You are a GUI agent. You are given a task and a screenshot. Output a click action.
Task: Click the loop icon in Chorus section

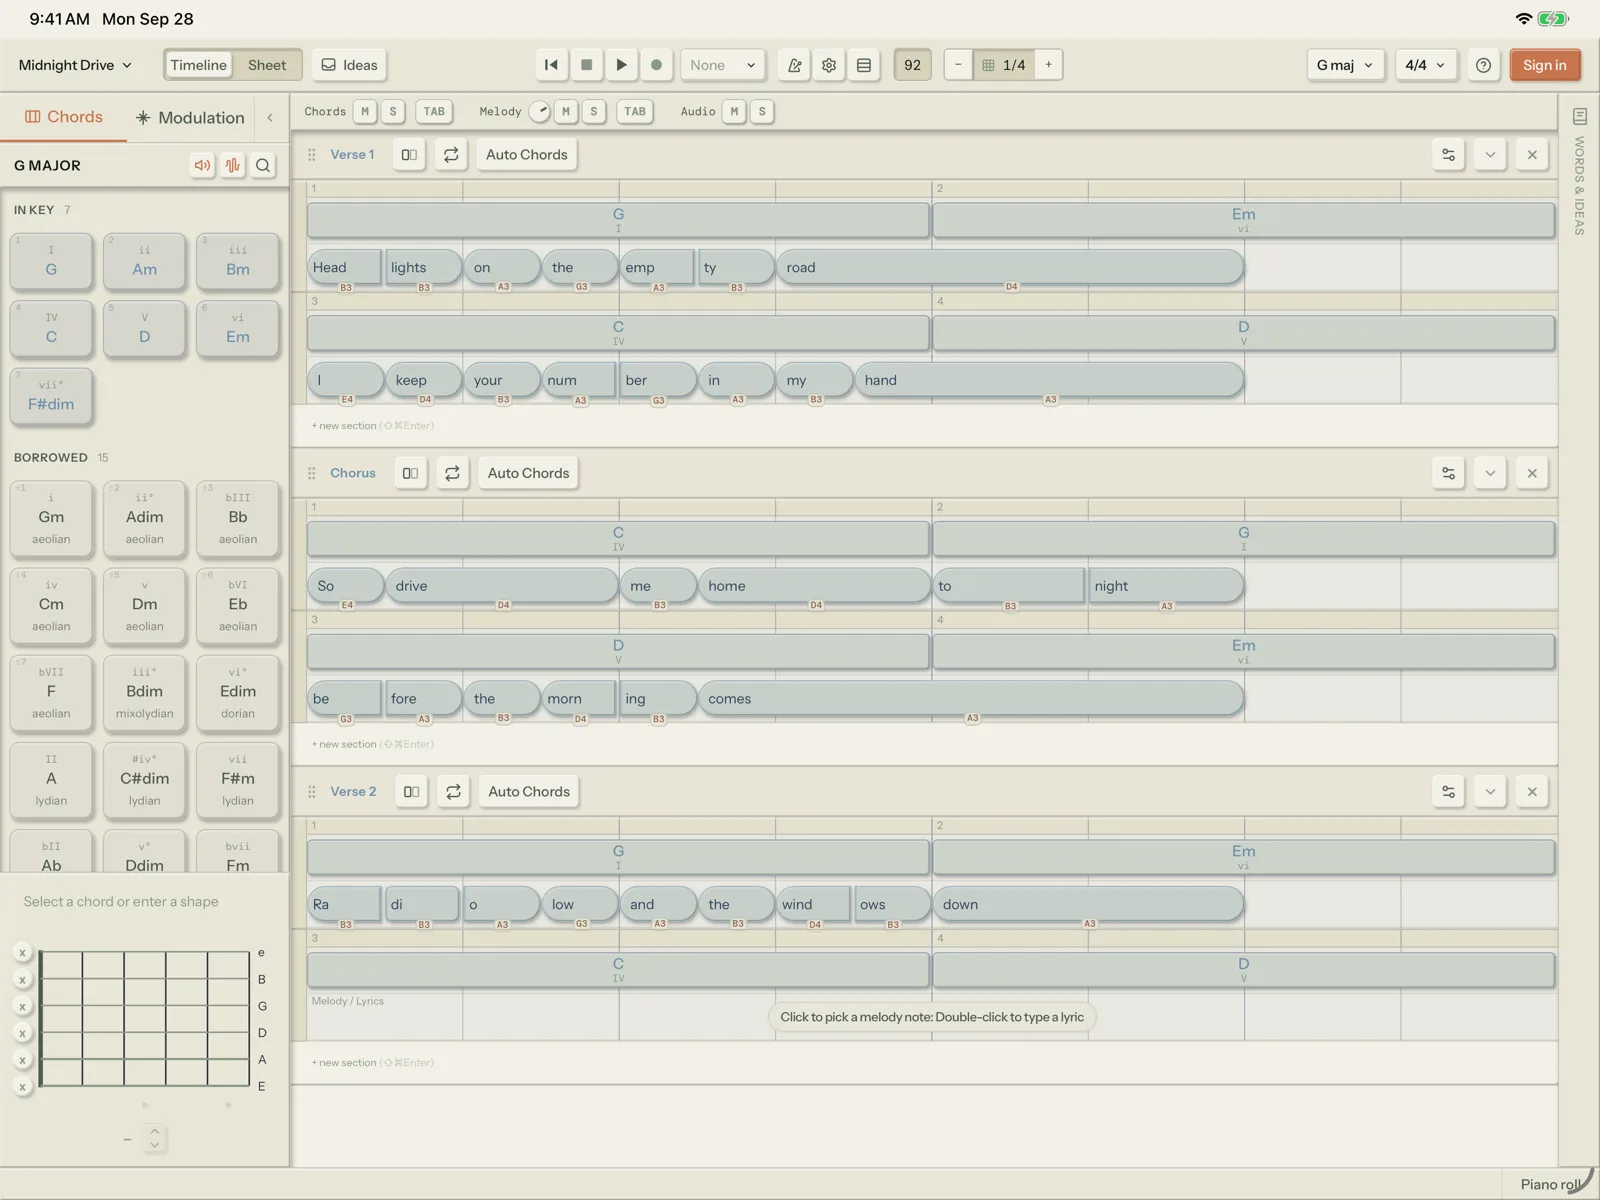coord(452,473)
